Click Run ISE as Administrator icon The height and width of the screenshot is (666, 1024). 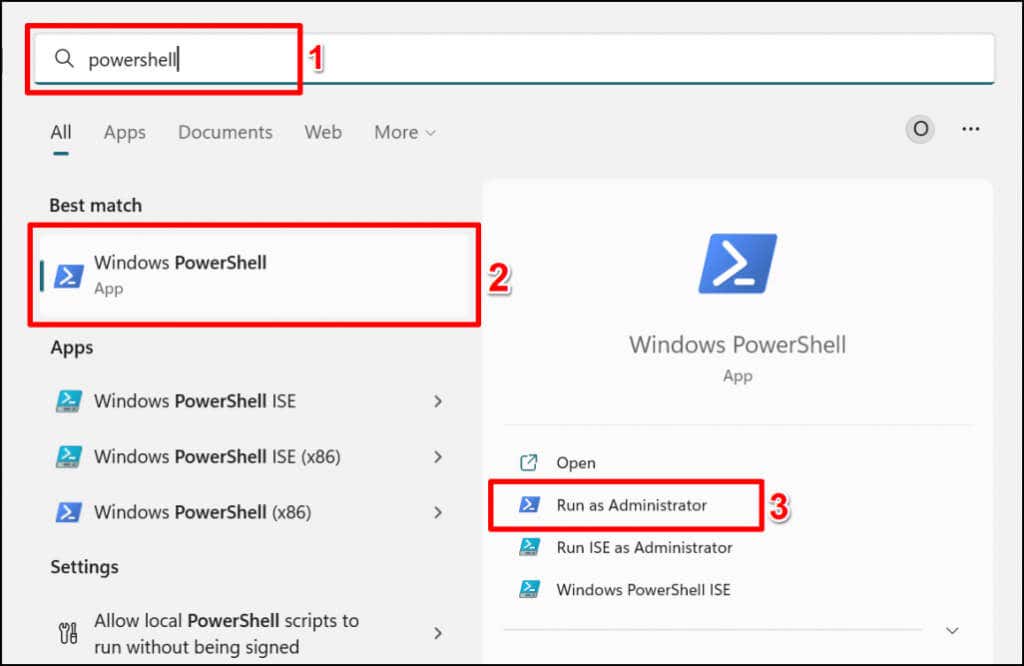[529, 547]
